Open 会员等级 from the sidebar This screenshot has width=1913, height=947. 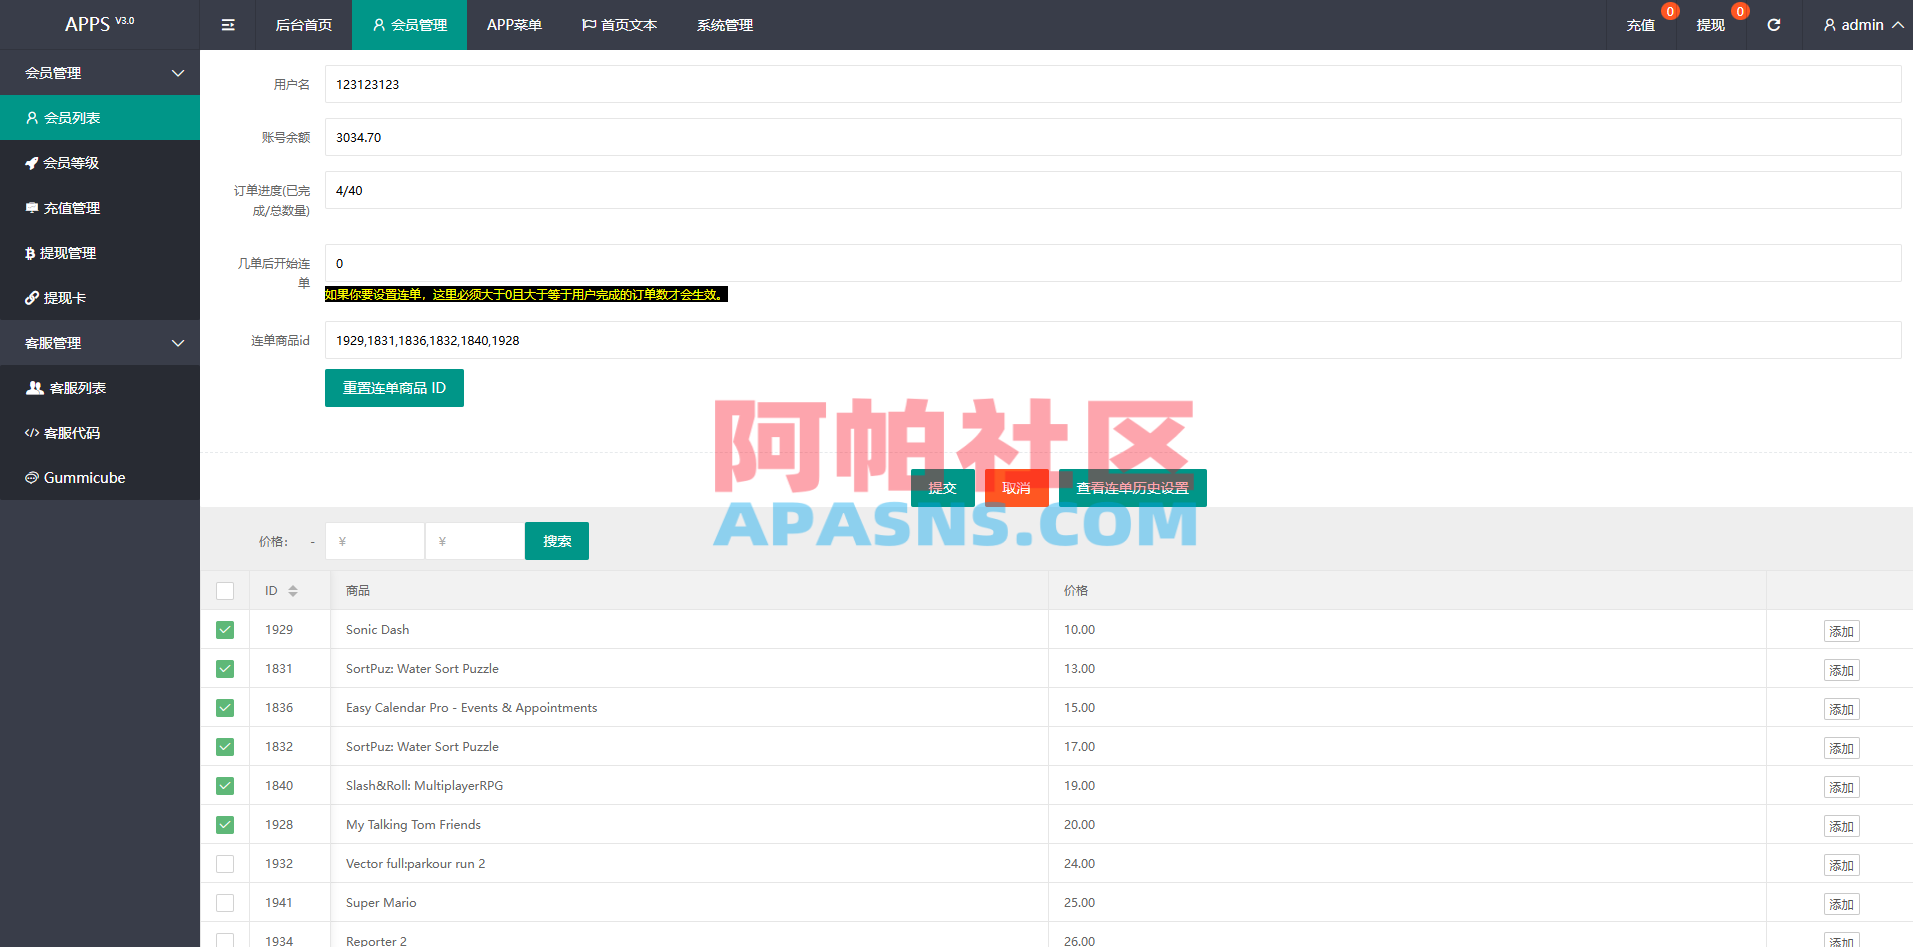tap(70, 162)
